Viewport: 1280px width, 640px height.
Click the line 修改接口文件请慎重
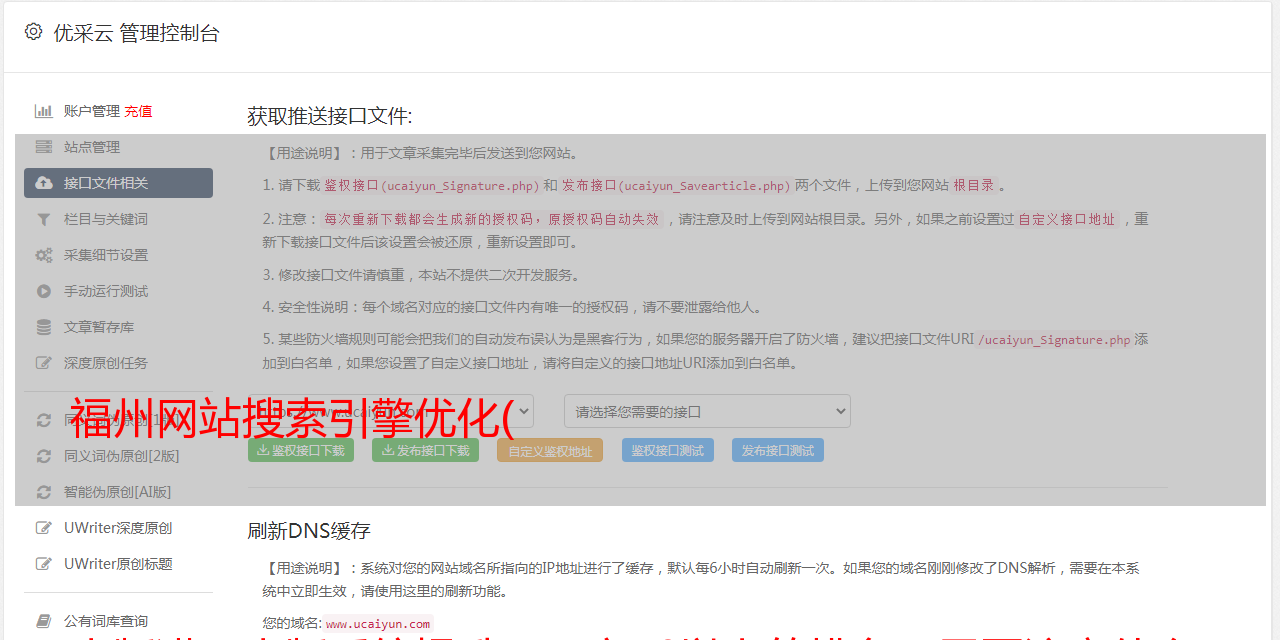point(421,275)
